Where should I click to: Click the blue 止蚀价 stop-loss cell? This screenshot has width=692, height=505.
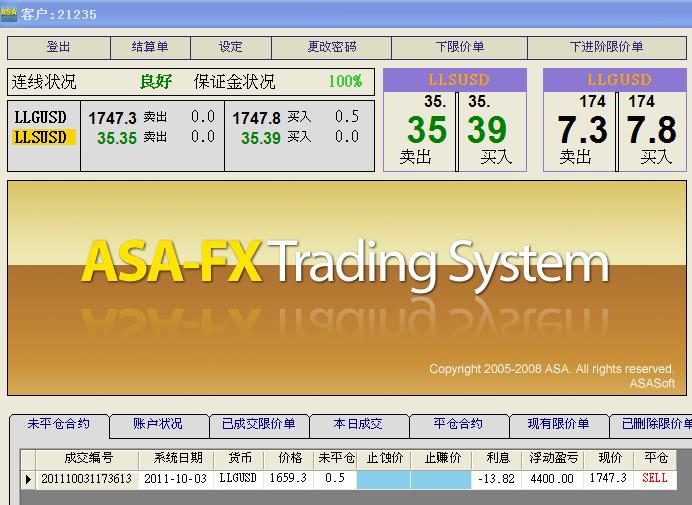click(384, 480)
